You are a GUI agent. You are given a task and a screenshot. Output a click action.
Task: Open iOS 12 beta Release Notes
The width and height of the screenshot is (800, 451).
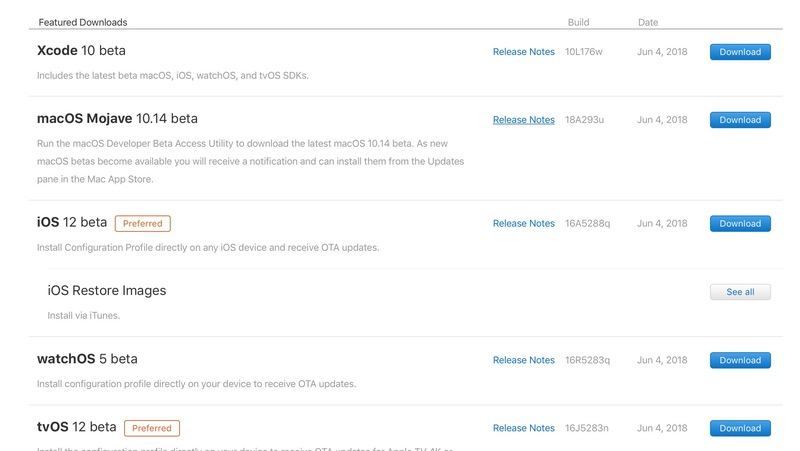click(523, 223)
